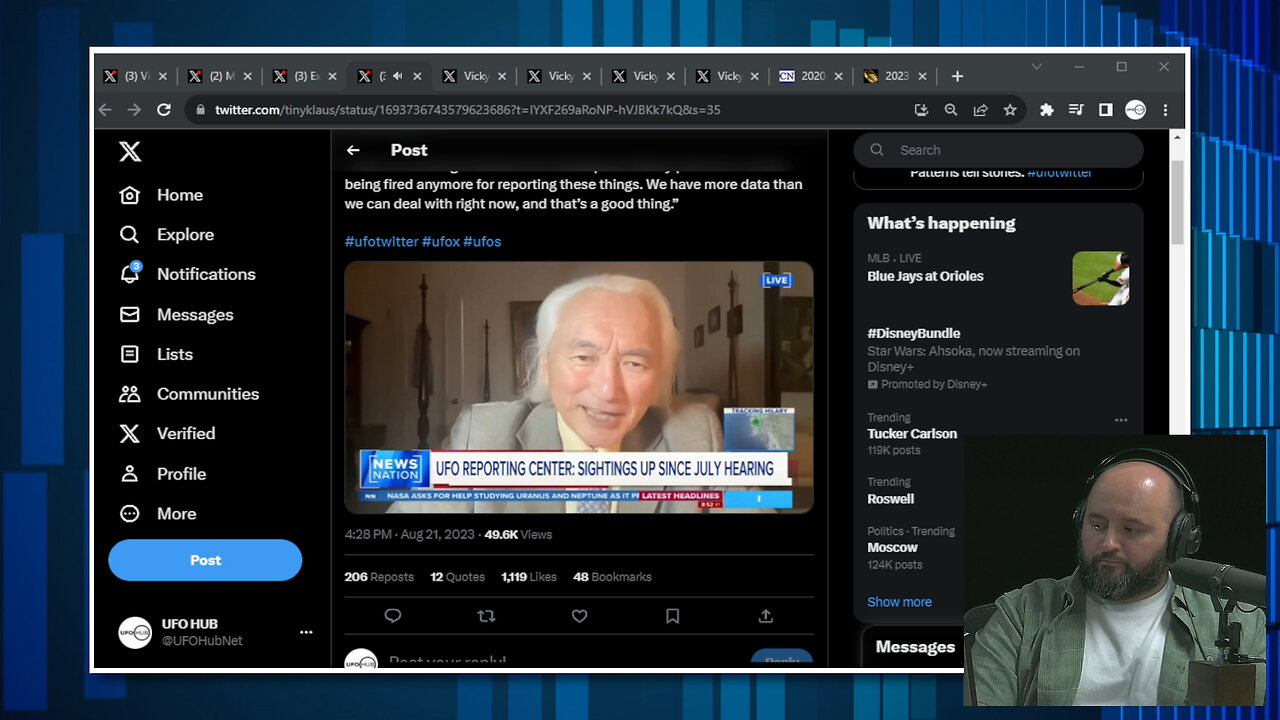
Task: Open the Moscow trending topic
Action: [x=892, y=548]
